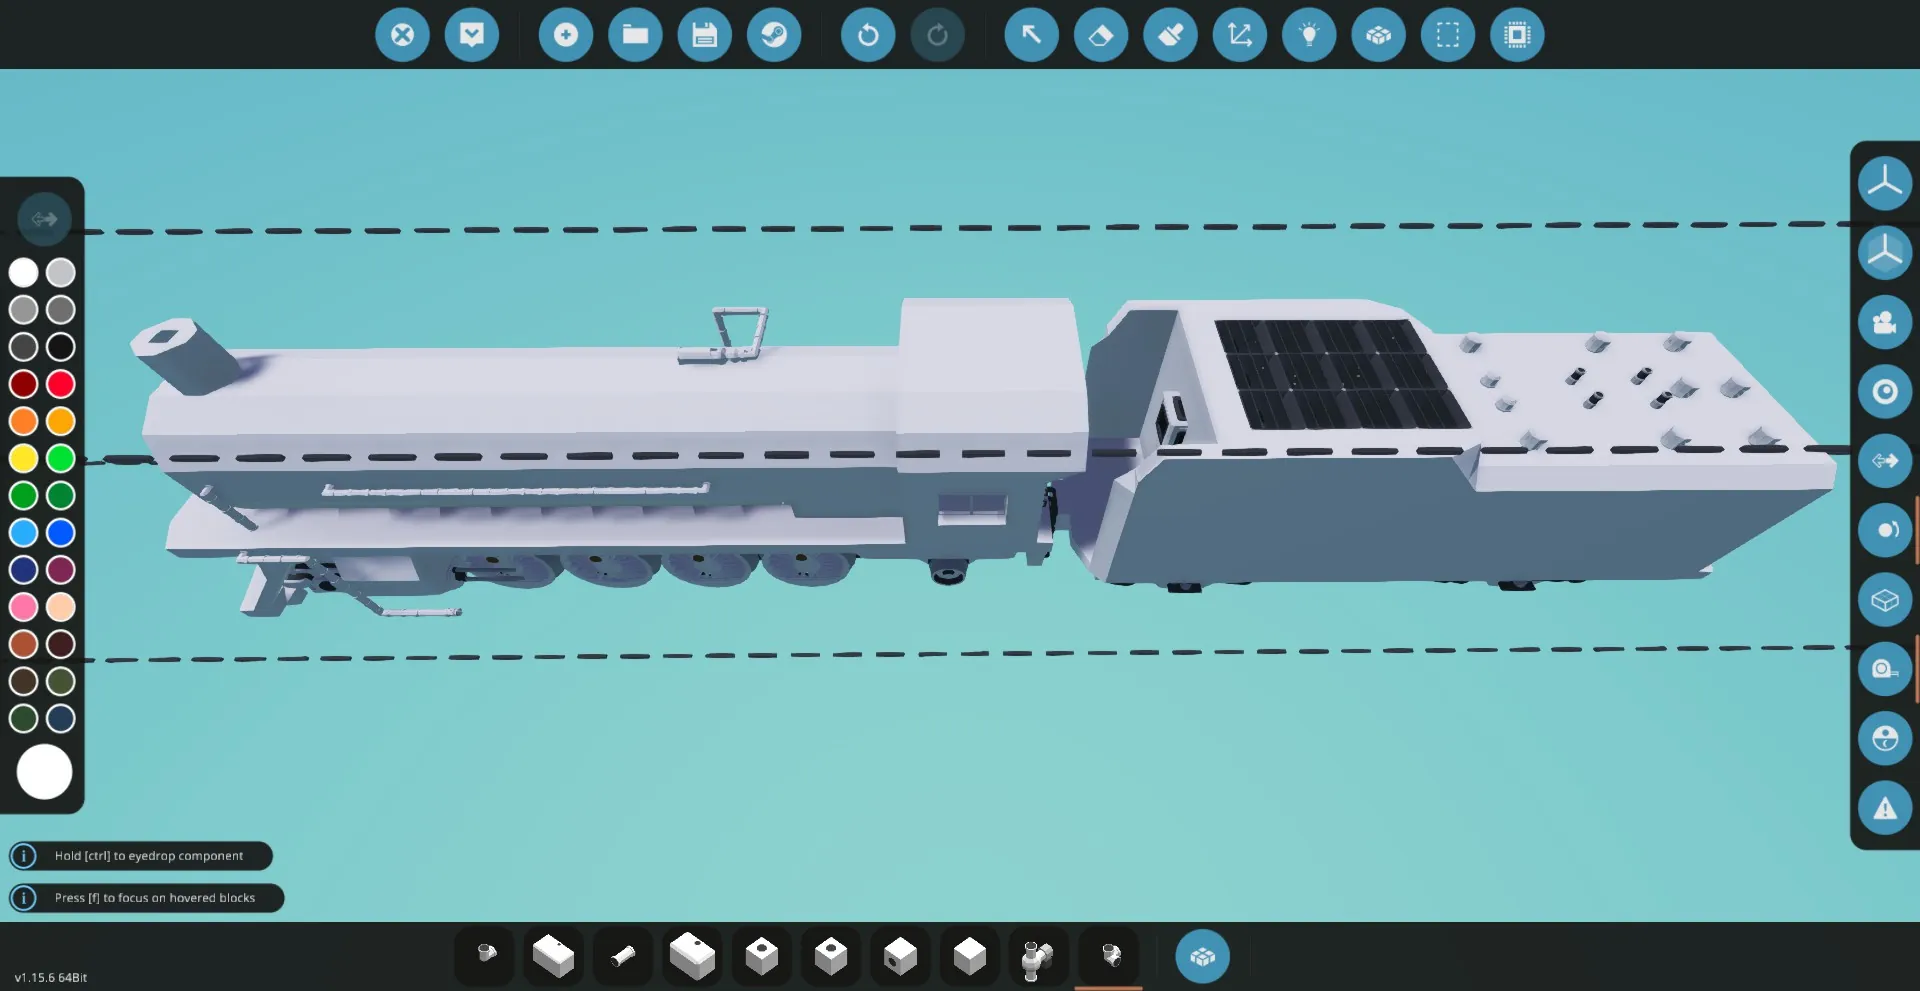This screenshot has width=1920, height=991.
Task: Expand the arrows button above color palette
Action: [44, 219]
